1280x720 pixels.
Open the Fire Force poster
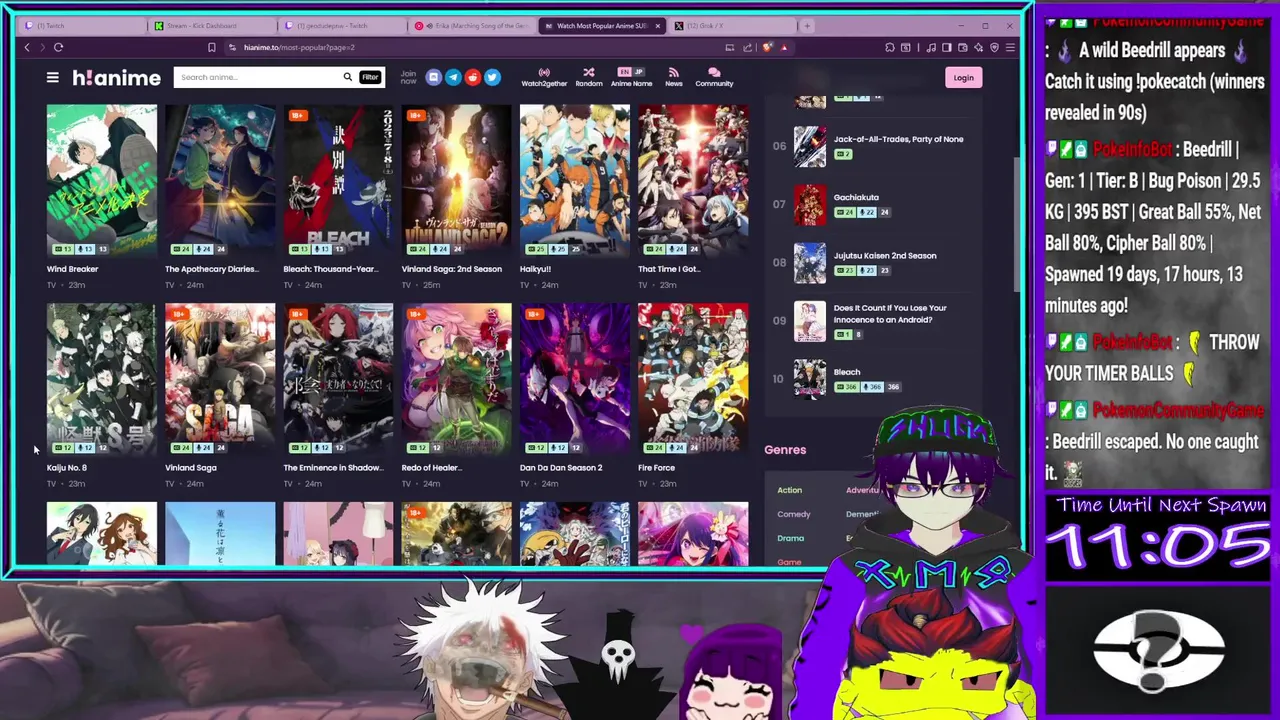[693, 379]
